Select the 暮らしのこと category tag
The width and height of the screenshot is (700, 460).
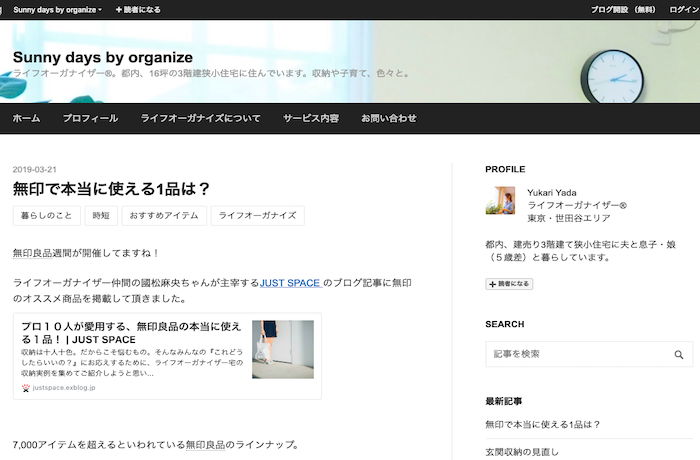(x=46, y=215)
